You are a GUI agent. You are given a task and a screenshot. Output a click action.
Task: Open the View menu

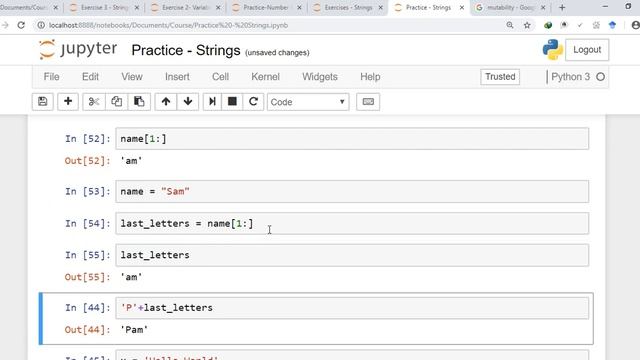(x=132, y=77)
